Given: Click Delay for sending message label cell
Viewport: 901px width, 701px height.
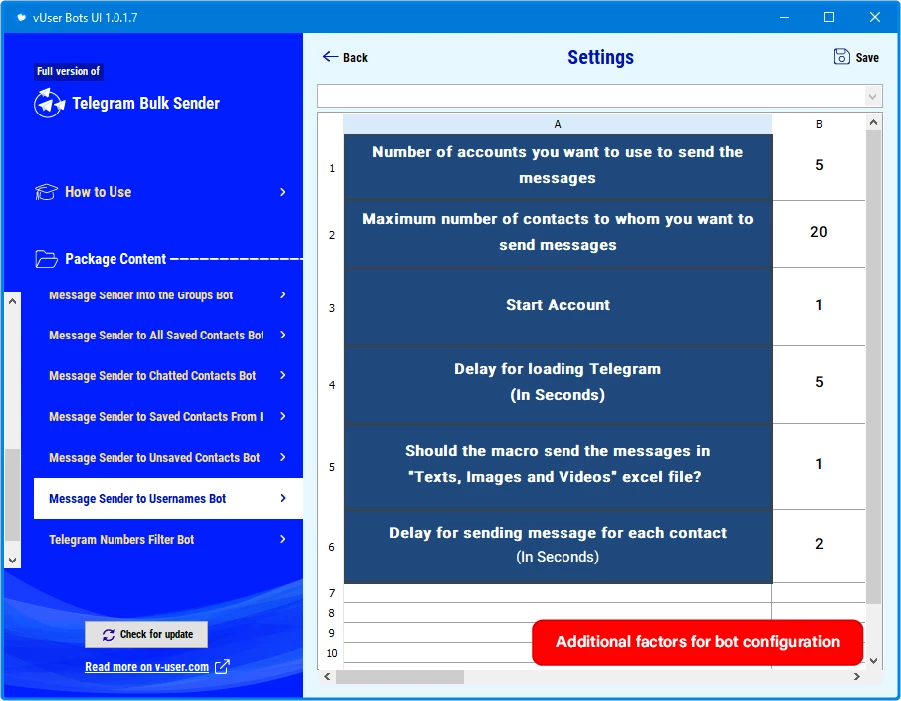Looking at the screenshot, I should [x=558, y=546].
